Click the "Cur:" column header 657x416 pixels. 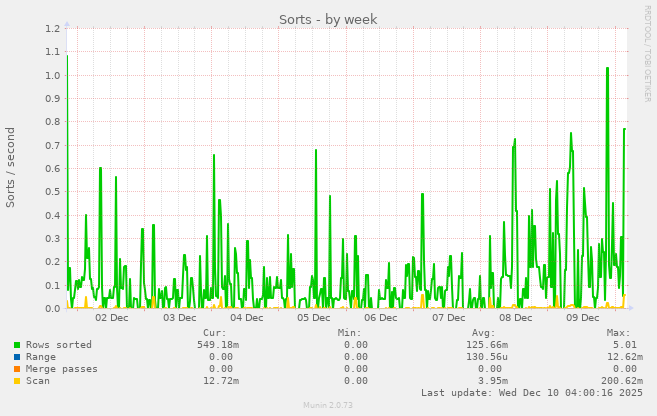click(x=214, y=332)
